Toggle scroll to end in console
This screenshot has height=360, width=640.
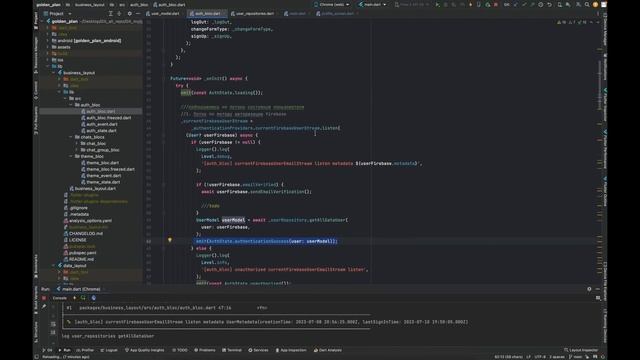53,332
